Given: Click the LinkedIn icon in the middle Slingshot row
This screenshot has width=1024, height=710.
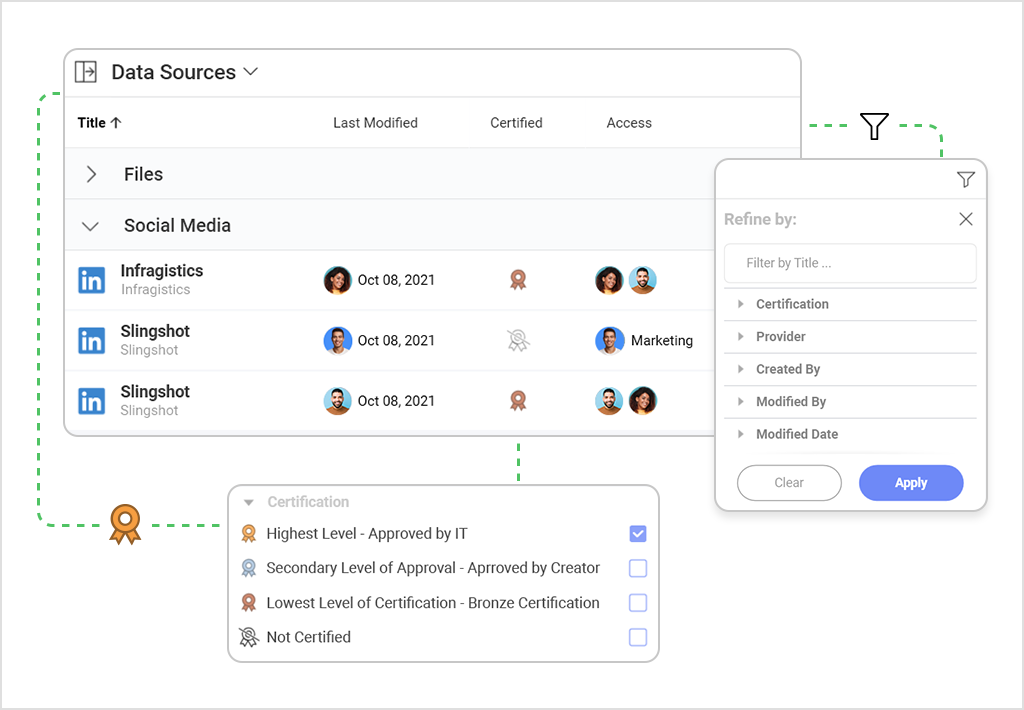Looking at the screenshot, I should click(91, 340).
